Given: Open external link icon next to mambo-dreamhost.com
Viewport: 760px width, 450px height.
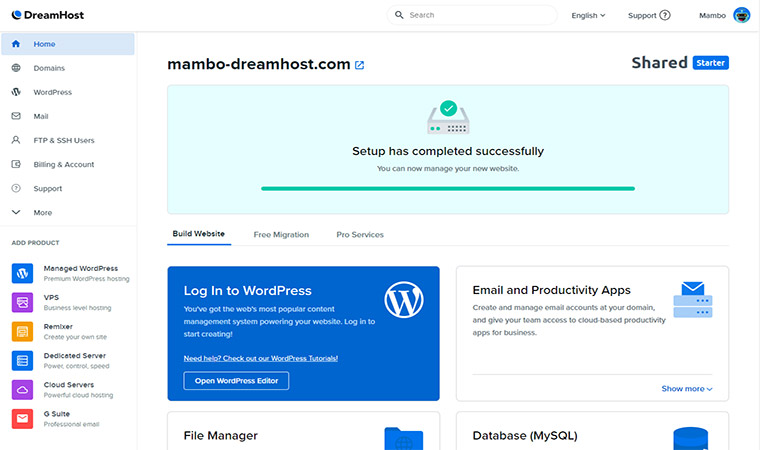Looking at the screenshot, I should pyautogui.click(x=359, y=65).
